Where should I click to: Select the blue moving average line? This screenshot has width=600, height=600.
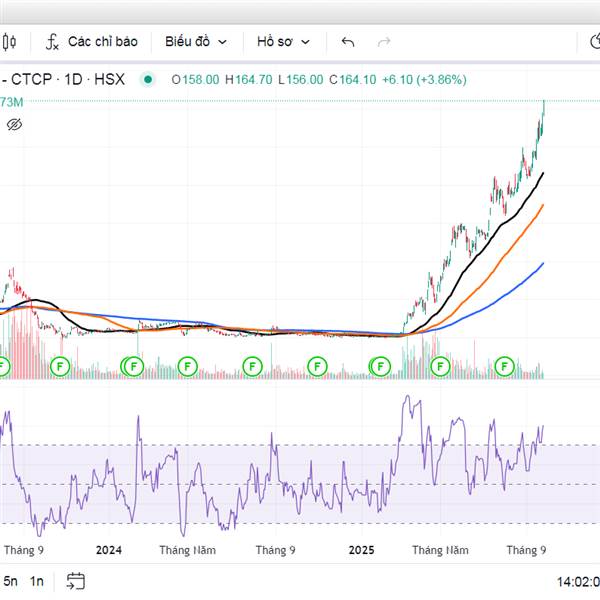pos(520,278)
